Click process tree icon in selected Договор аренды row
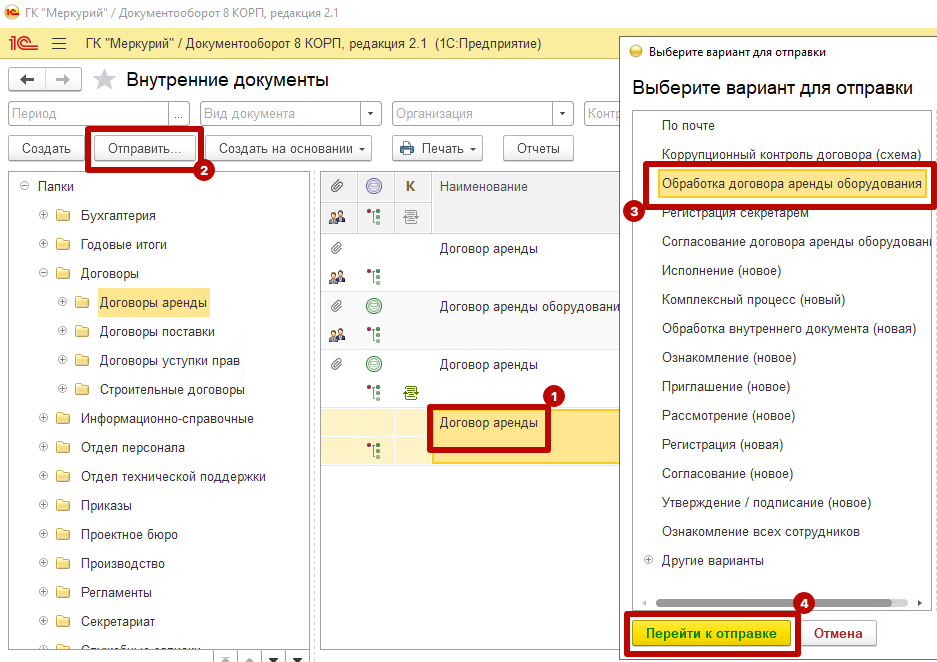Viewport: 937px width, 662px height. pyautogui.click(x=374, y=450)
